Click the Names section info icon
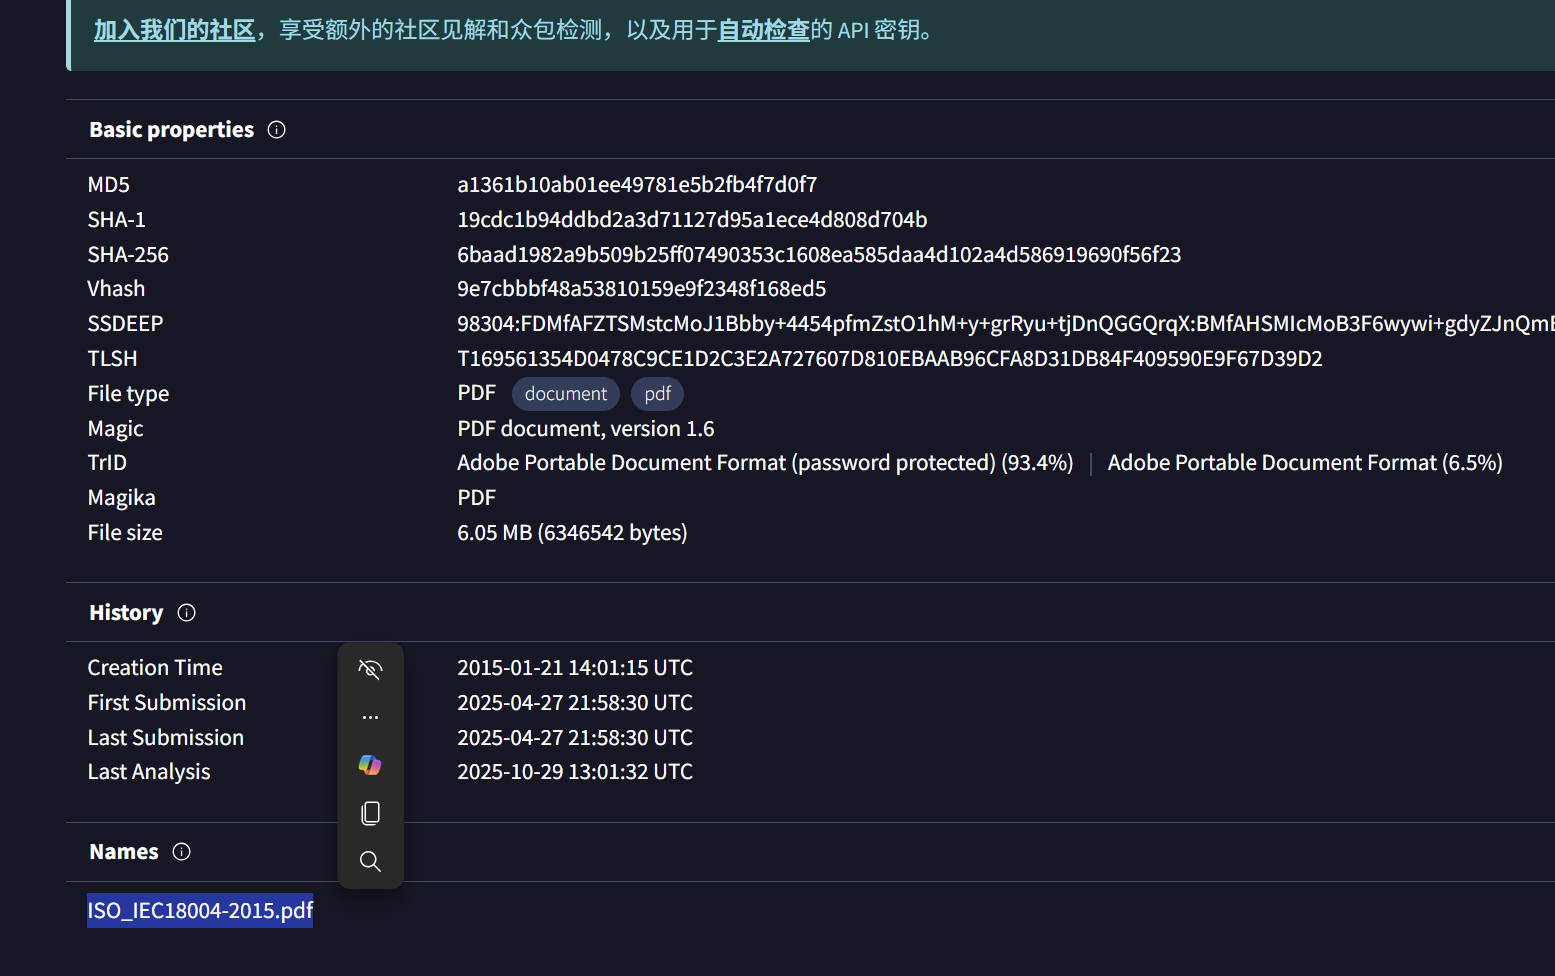Viewport: 1555px width, 976px height. pos(181,852)
